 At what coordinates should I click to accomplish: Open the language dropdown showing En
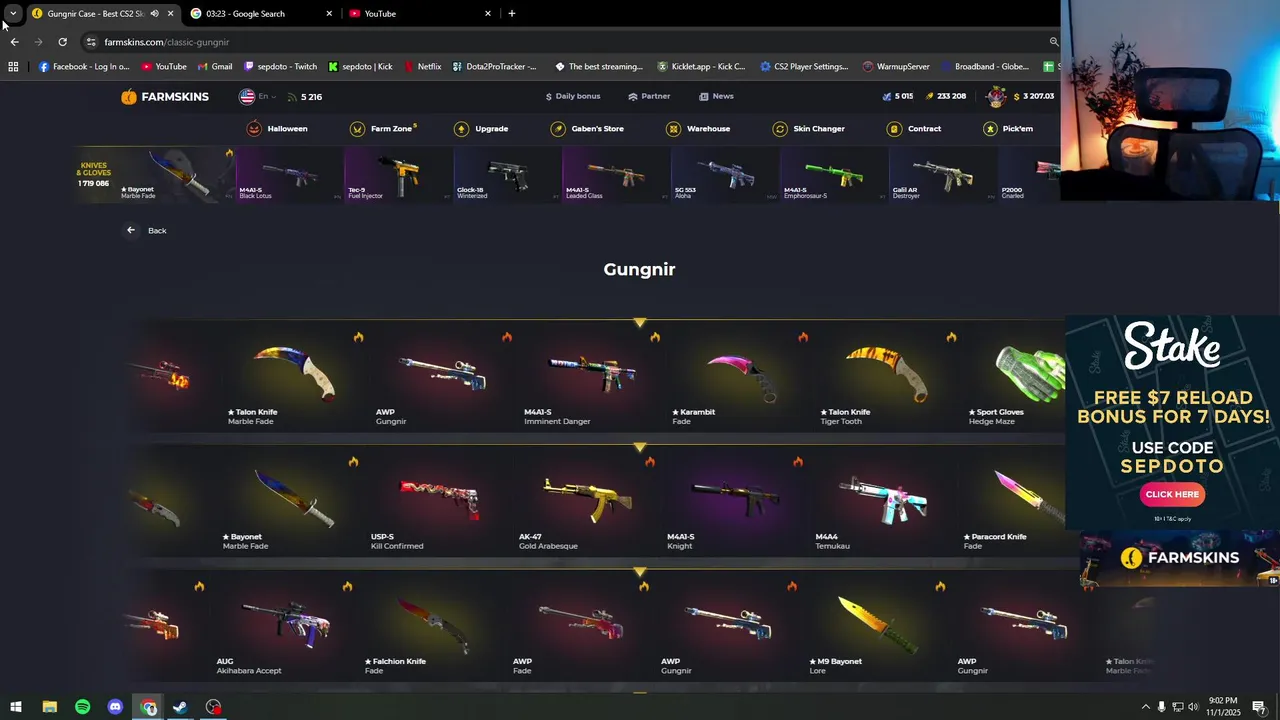pyautogui.click(x=257, y=97)
